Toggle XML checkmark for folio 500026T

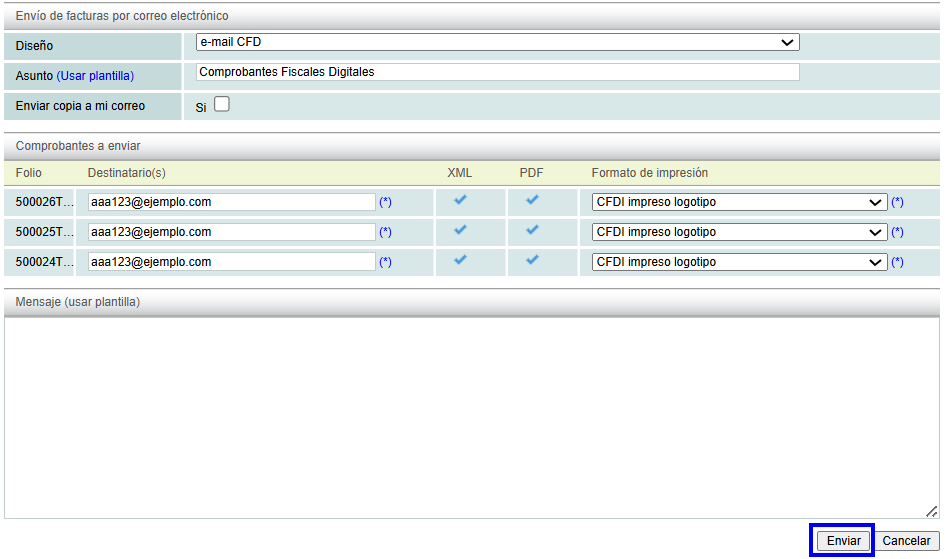[460, 200]
